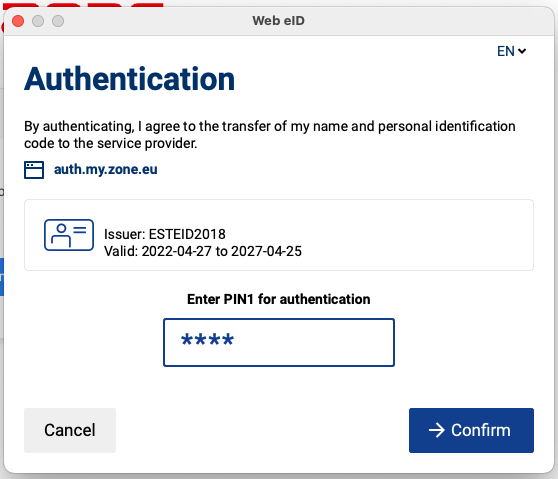Open the EN language dropdown
This screenshot has width=558, height=479.
(x=511, y=51)
